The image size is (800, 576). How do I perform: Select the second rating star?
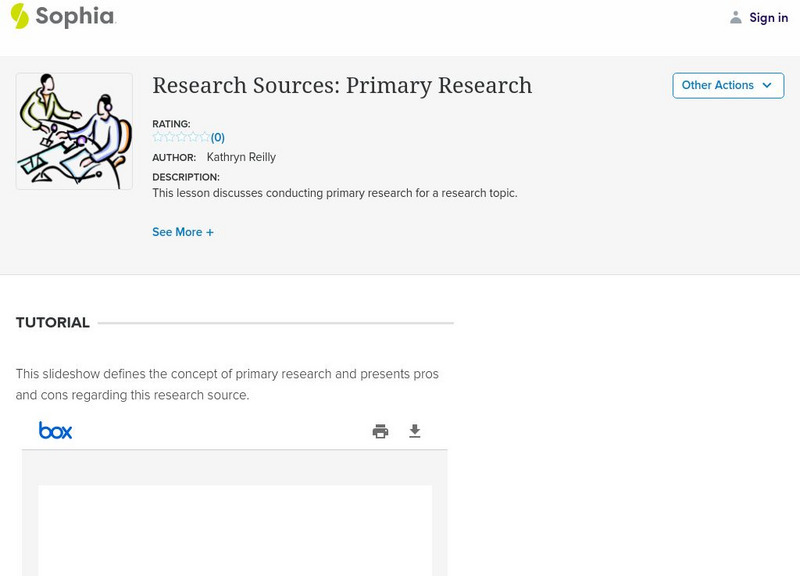169,137
